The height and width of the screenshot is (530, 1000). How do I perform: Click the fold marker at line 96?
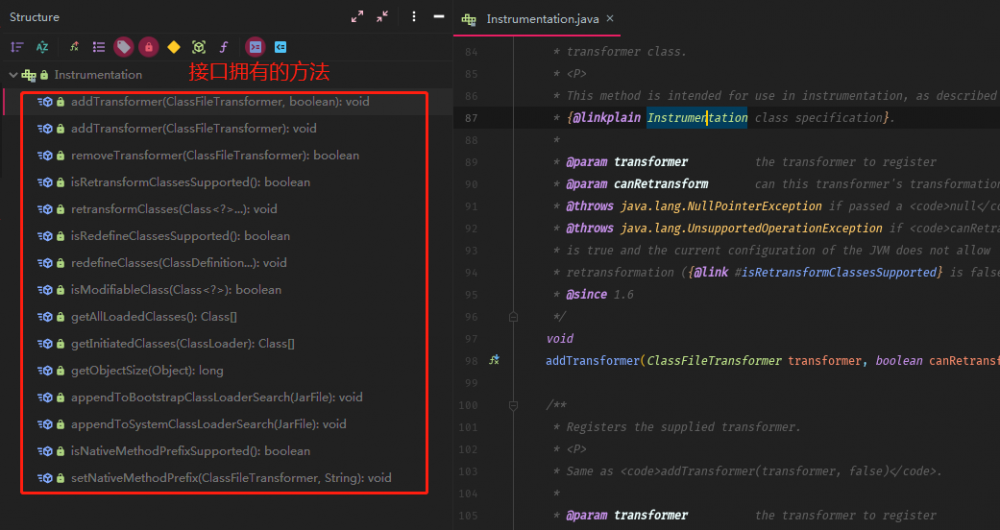(x=514, y=316)
